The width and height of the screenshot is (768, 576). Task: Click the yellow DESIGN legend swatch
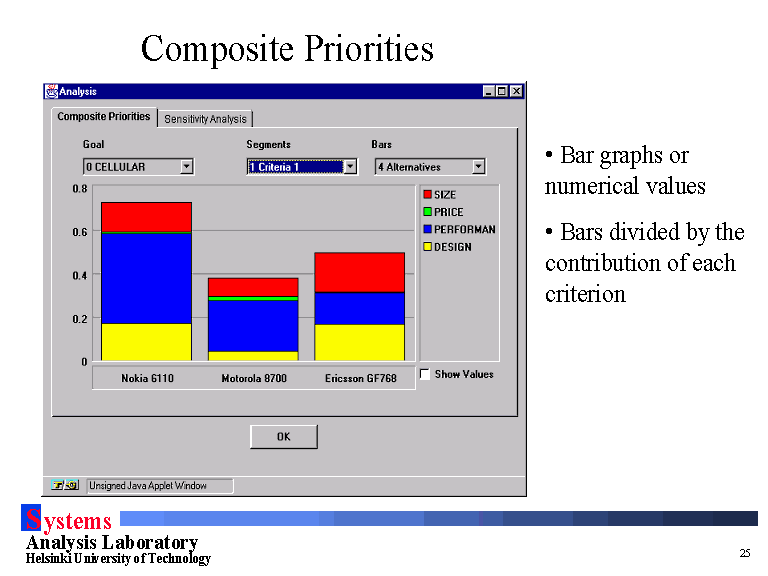click(x=427, y=247)
